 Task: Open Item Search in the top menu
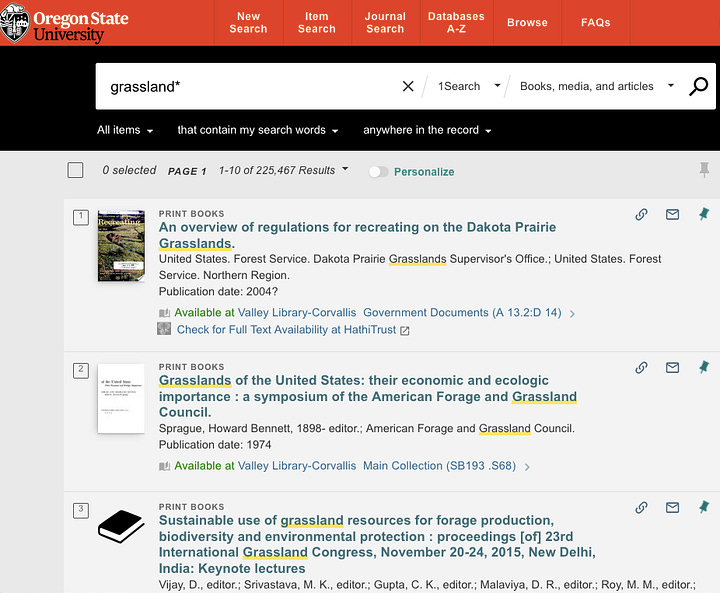(317, 23)
